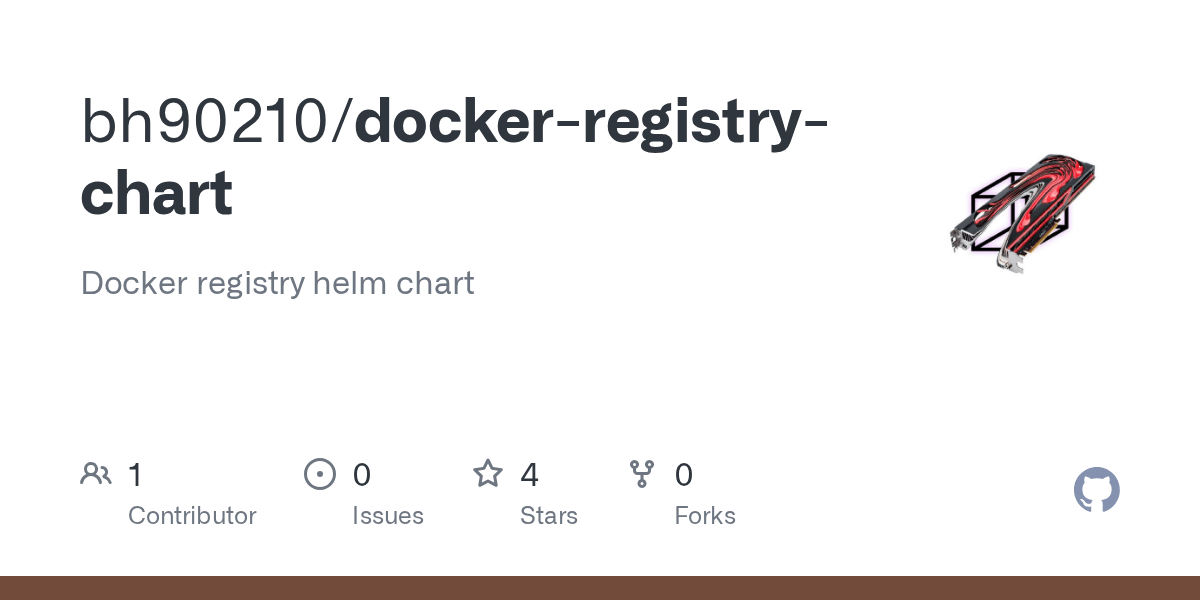Open the GitHub octocat logo
The width and height of the screenshot is (1200, 600).
[1097, 490]
